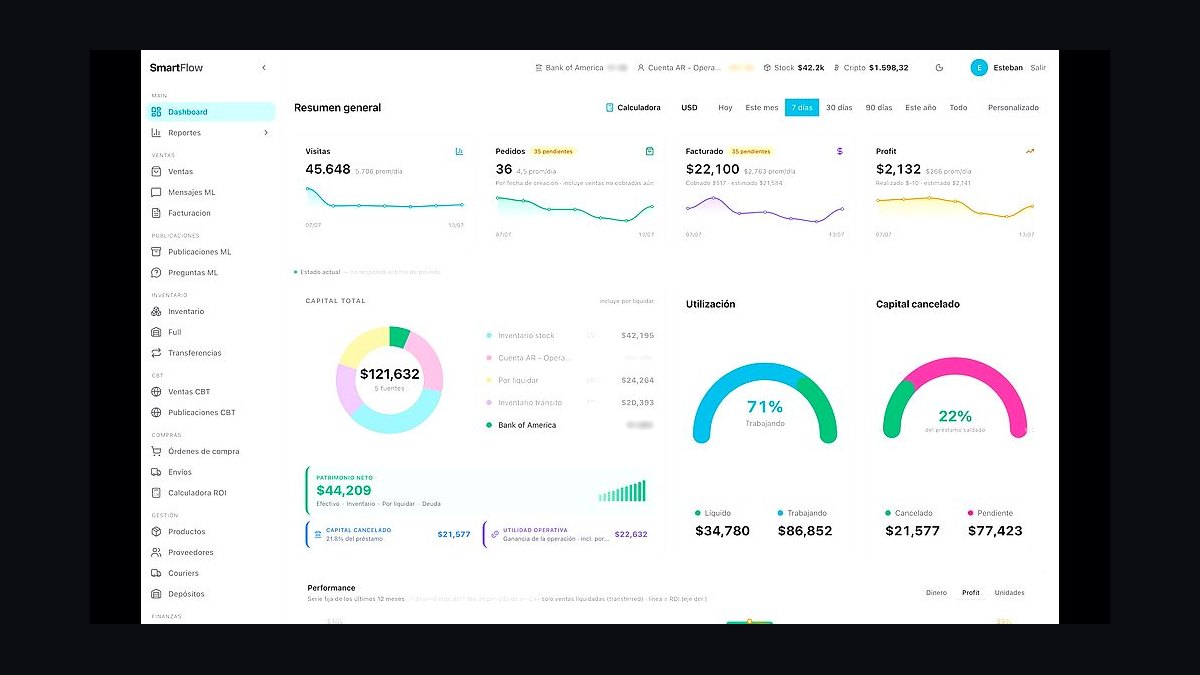Click the Salir logout link
This screenshot has width=1200, height=675.
tap(1038, 68)
